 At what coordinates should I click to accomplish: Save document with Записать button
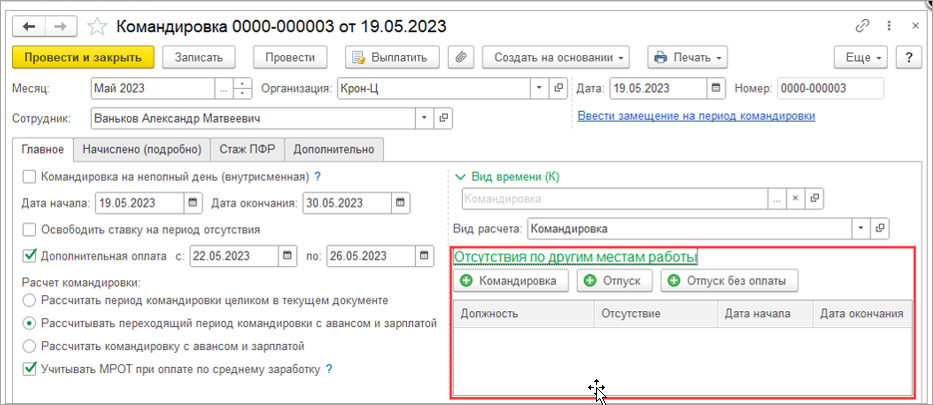199,58
